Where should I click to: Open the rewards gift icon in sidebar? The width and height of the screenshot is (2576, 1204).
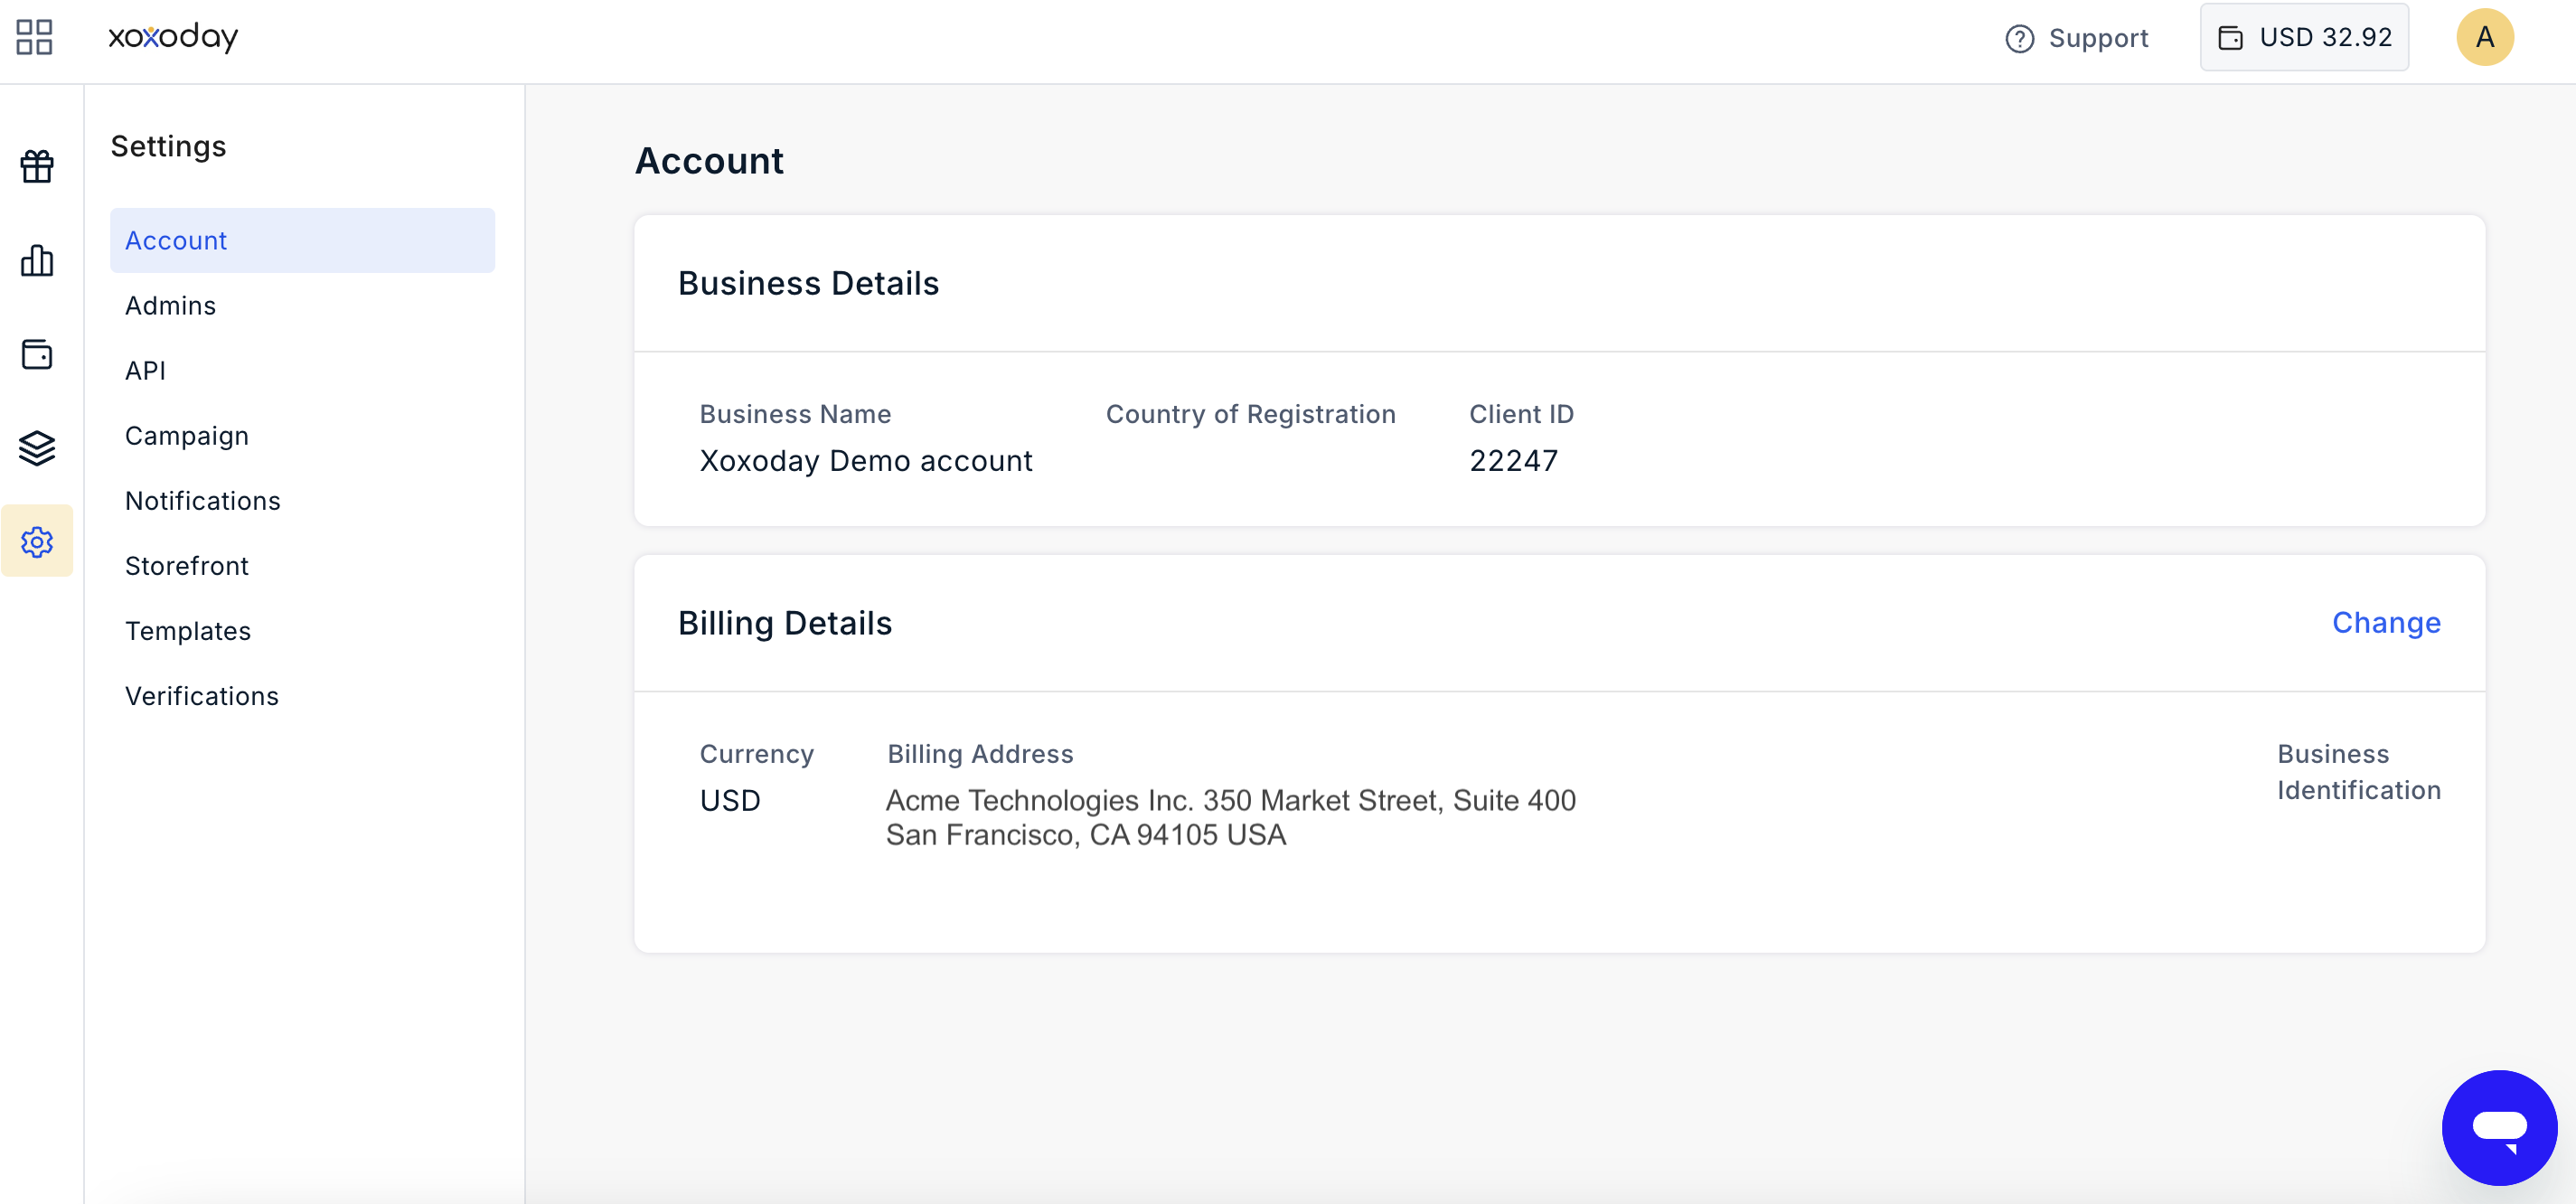click(37, 166)
